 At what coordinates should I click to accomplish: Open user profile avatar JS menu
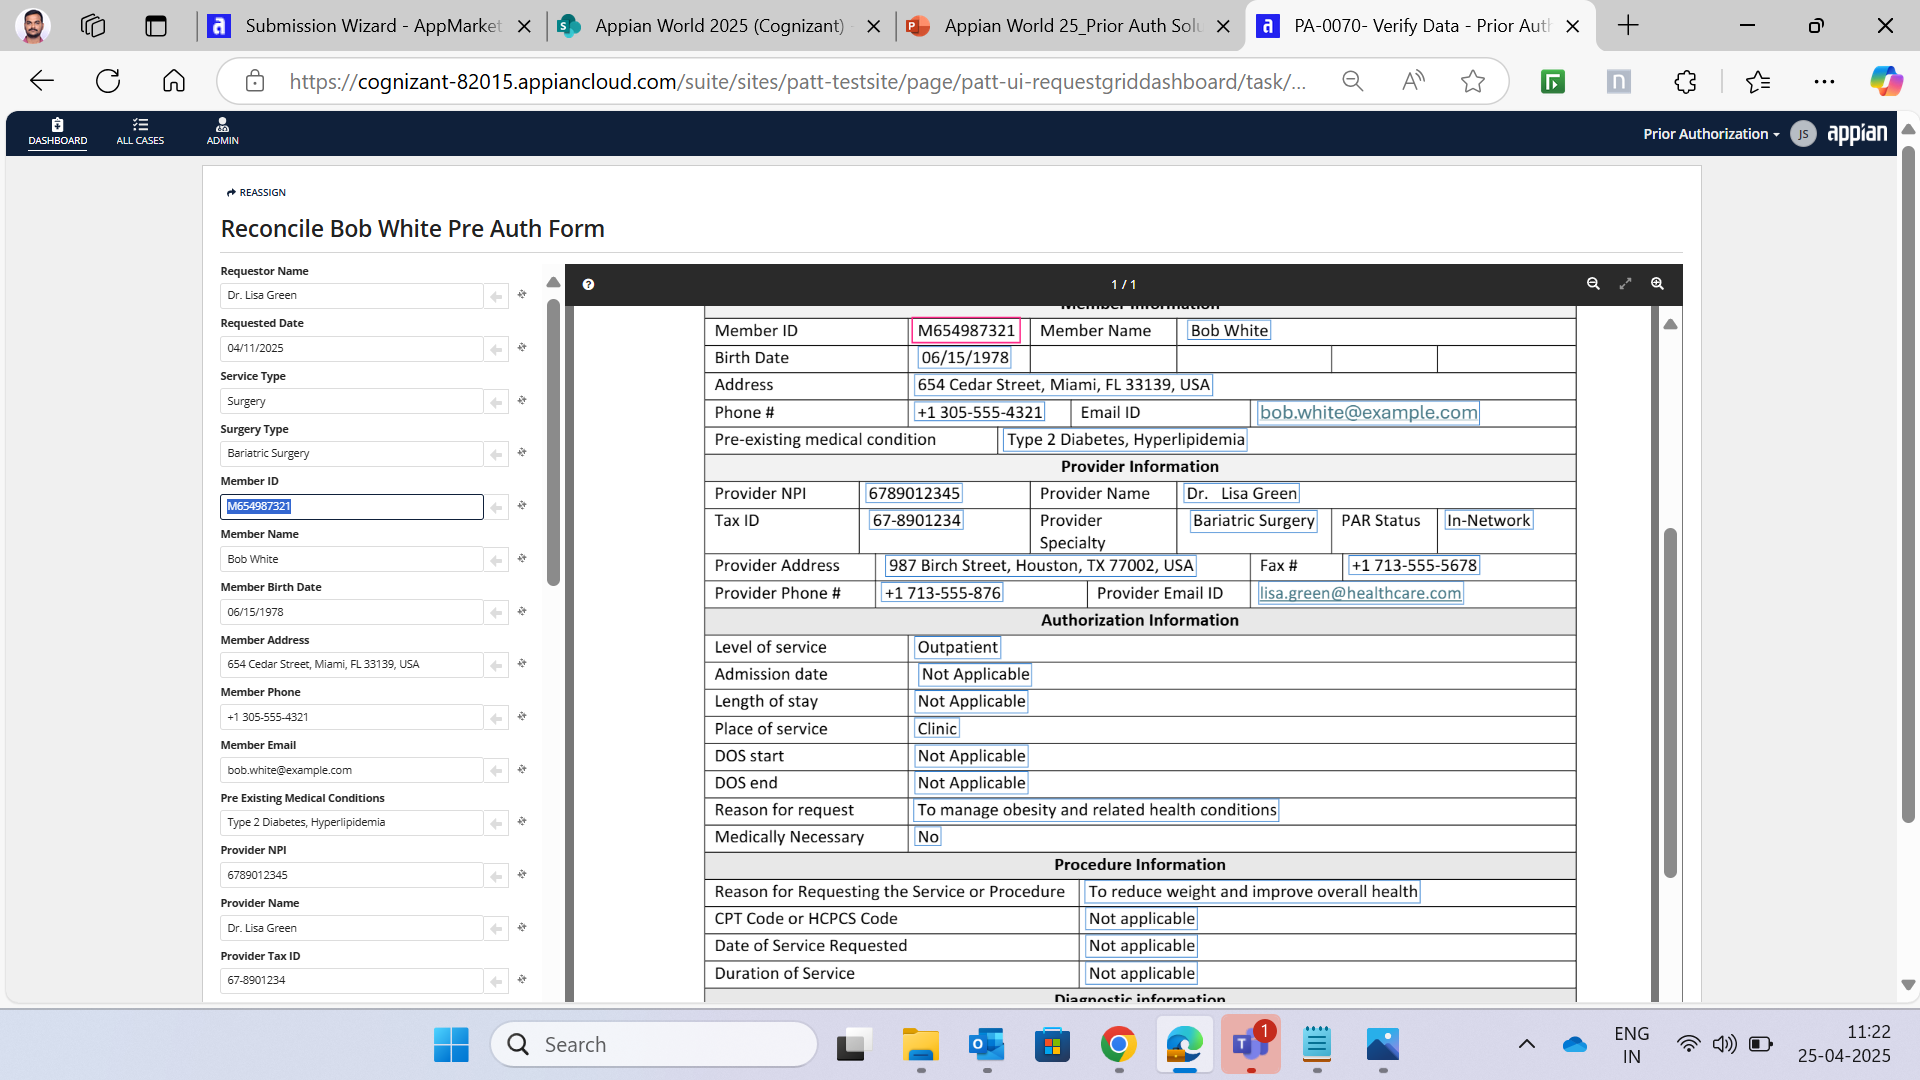pyautogui.click(x=1803, y=134)
